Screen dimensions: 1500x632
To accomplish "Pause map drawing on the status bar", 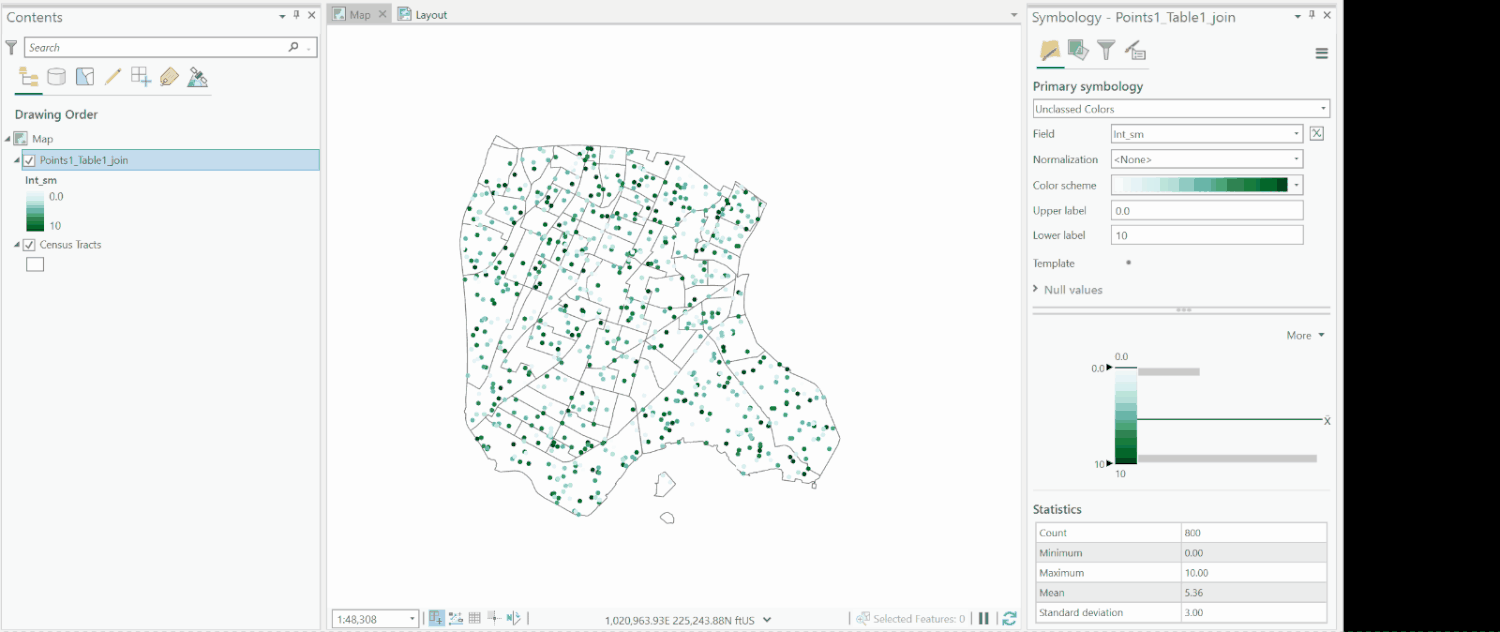I will click(984, 618).
